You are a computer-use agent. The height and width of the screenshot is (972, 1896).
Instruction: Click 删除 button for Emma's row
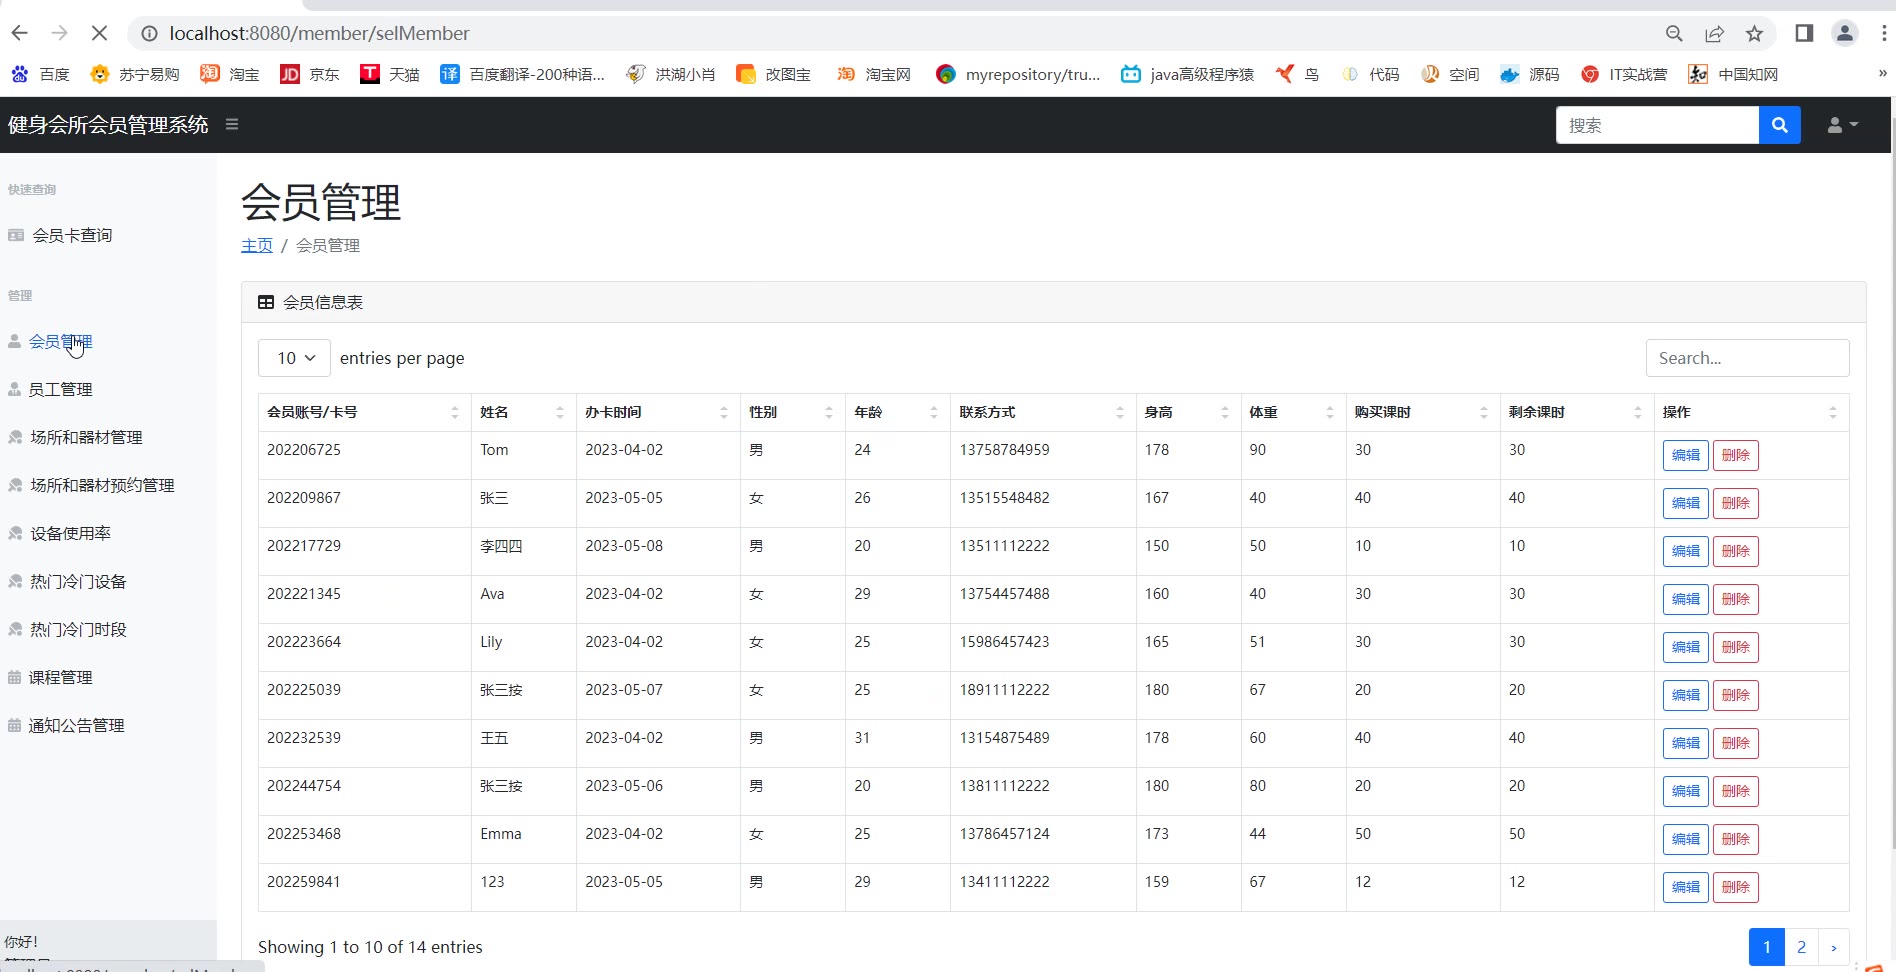[x=1735, y=839]
